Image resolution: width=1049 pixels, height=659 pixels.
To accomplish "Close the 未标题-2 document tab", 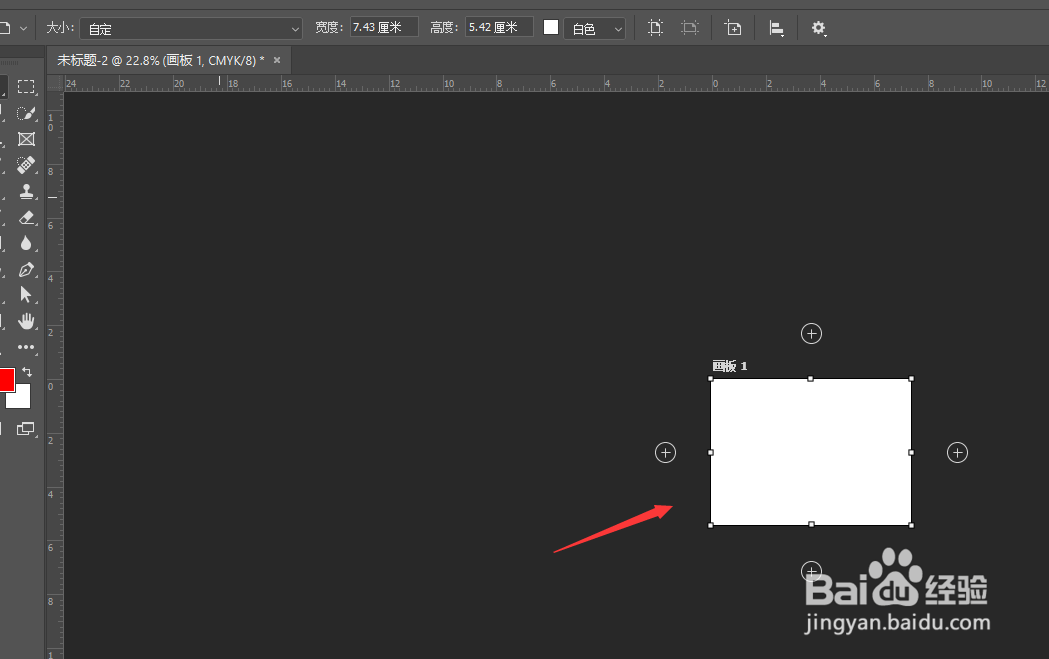I will point(277,60).
